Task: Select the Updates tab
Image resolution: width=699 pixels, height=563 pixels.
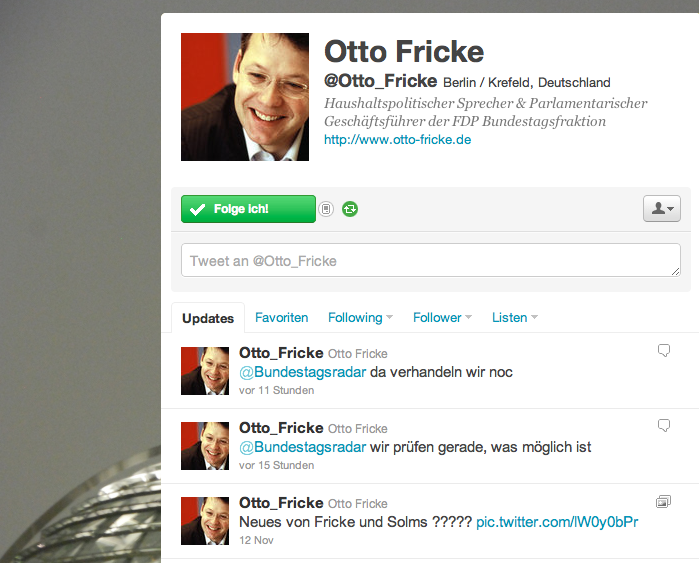Action: pos(208,318)
